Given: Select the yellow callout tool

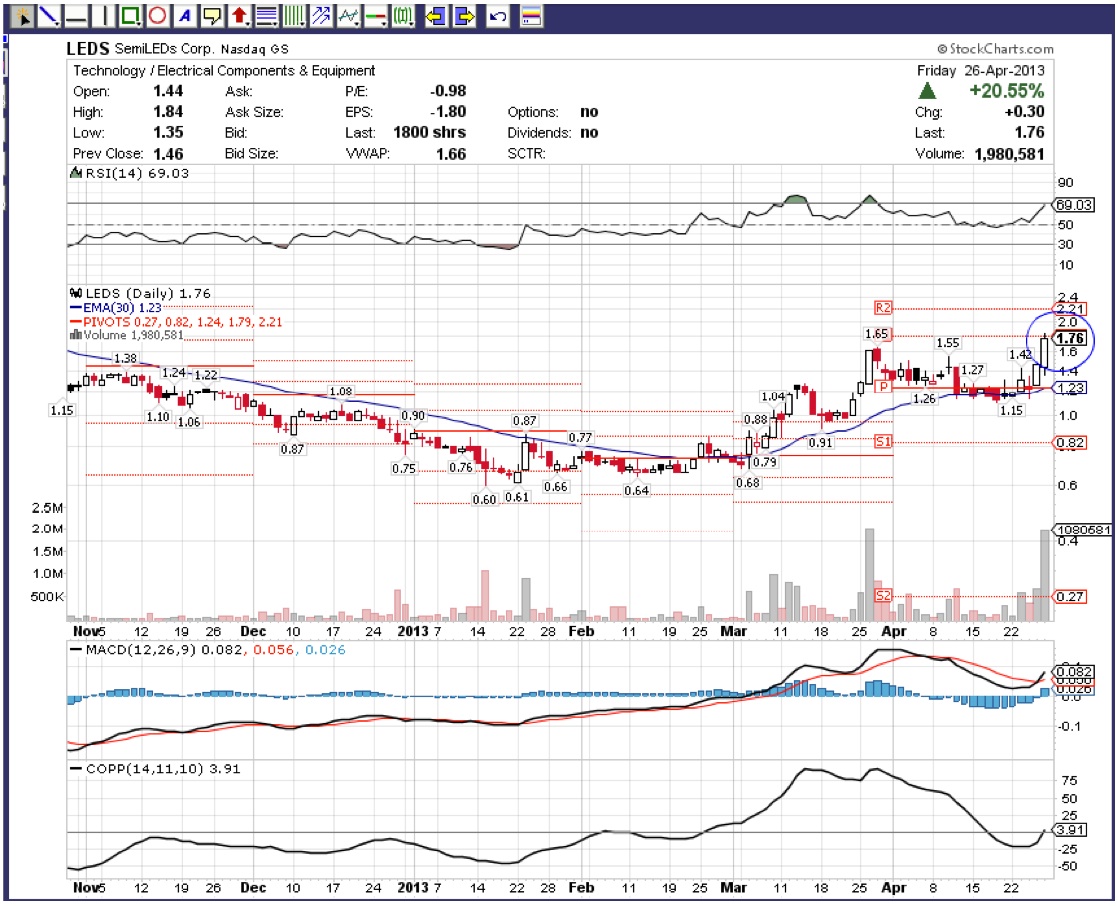Looking at the screenshot, I should [212, 15].
